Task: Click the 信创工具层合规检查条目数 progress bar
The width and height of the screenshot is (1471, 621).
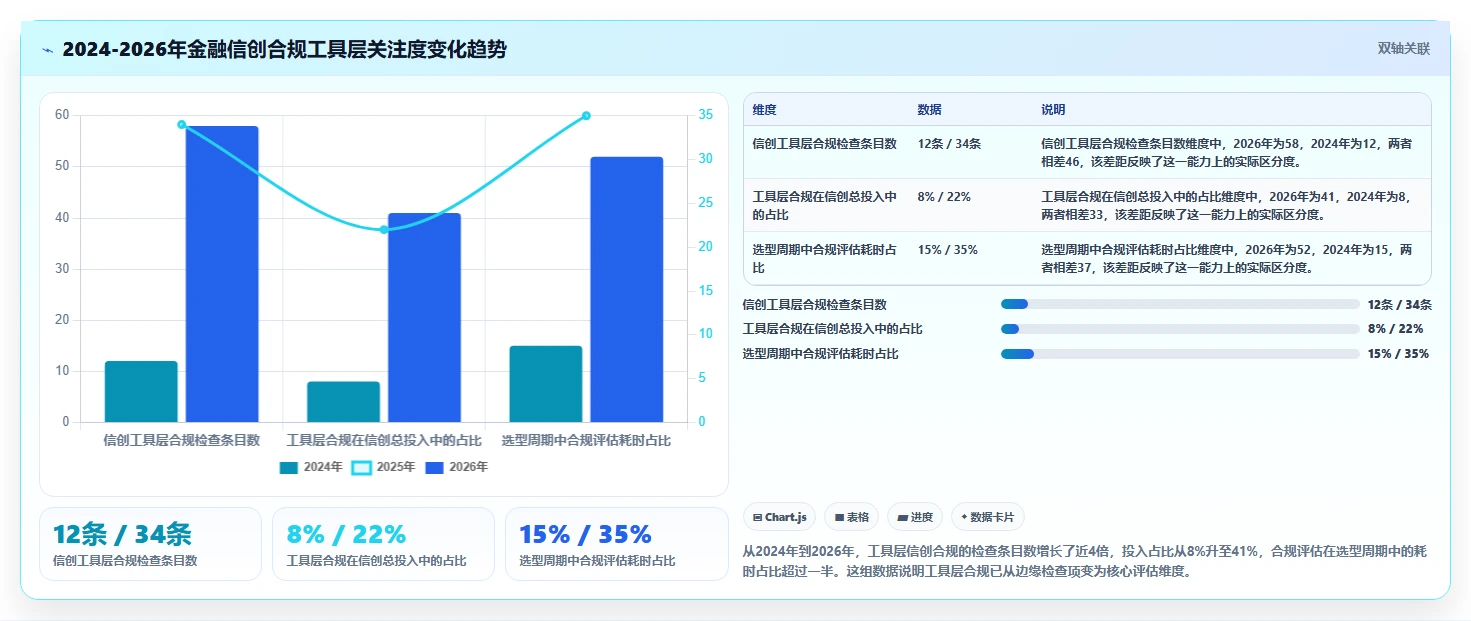Action: [1180, 305]
